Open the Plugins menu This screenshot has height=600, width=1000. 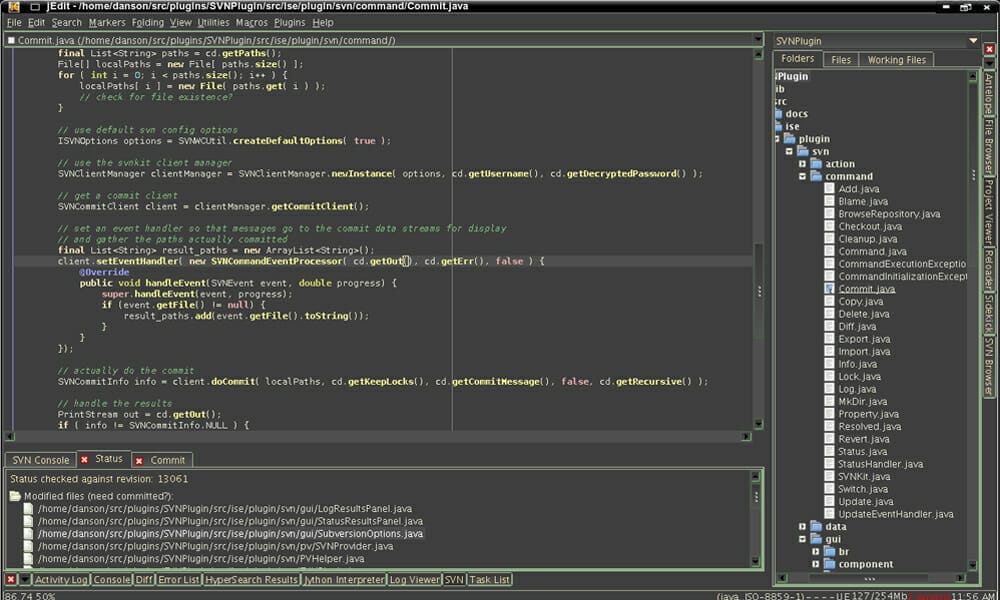point(290,21)
